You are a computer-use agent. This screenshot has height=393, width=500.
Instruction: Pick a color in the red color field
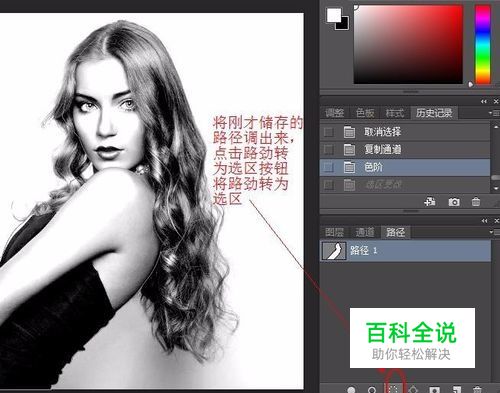tap(408, 44)
